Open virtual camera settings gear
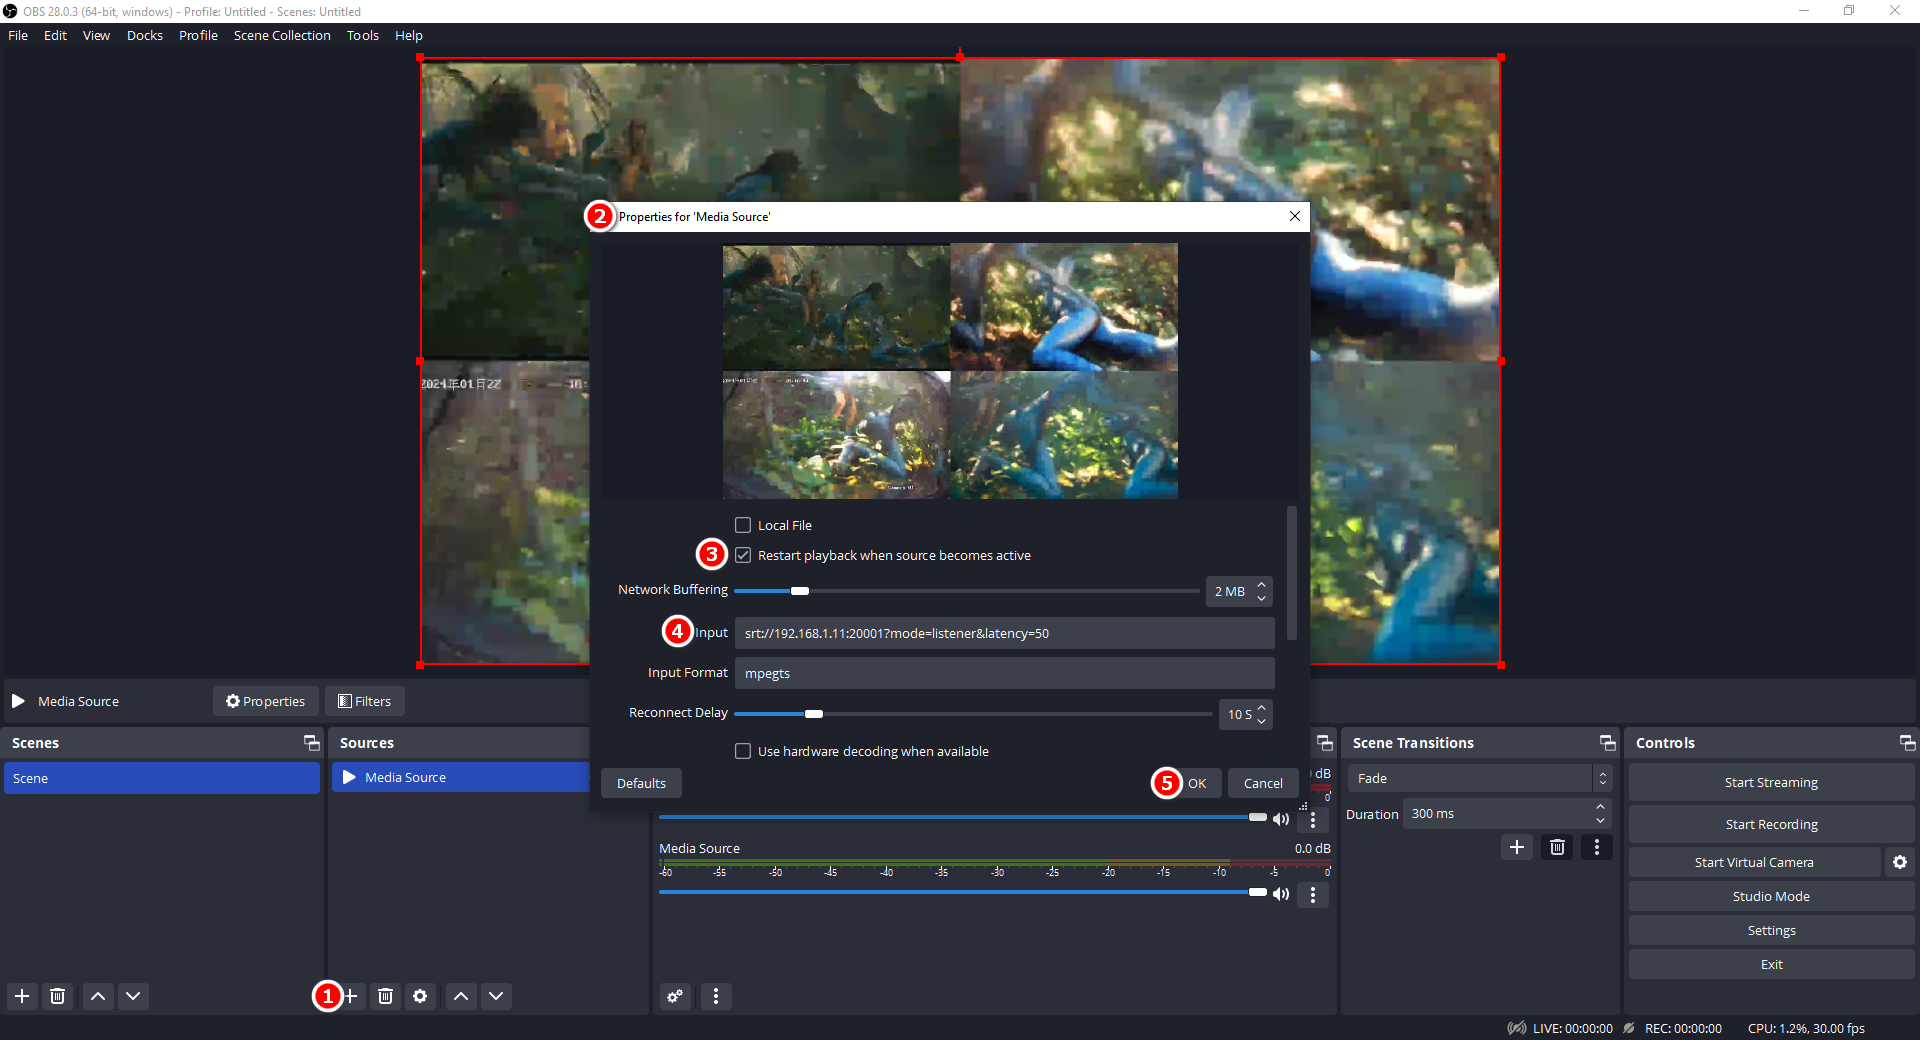The width and height of the screenshot is (1920, 1040). click(1900, 862)
